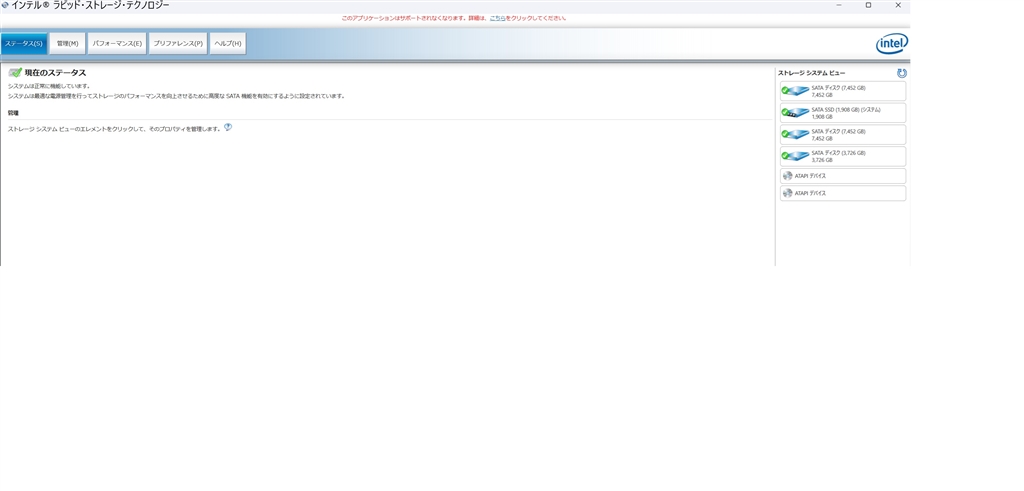Click the green check current status icon
This screenshot has height=491, width=1024.
pyautogui.click(x=15, y=72)
